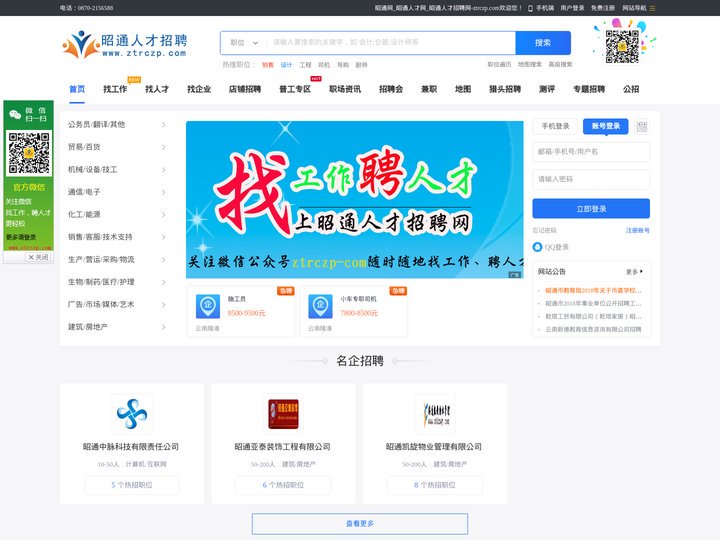Open 测评 nav item
Image resolution: width=720 pixels, height=540 pixels.
coord(547,89)
